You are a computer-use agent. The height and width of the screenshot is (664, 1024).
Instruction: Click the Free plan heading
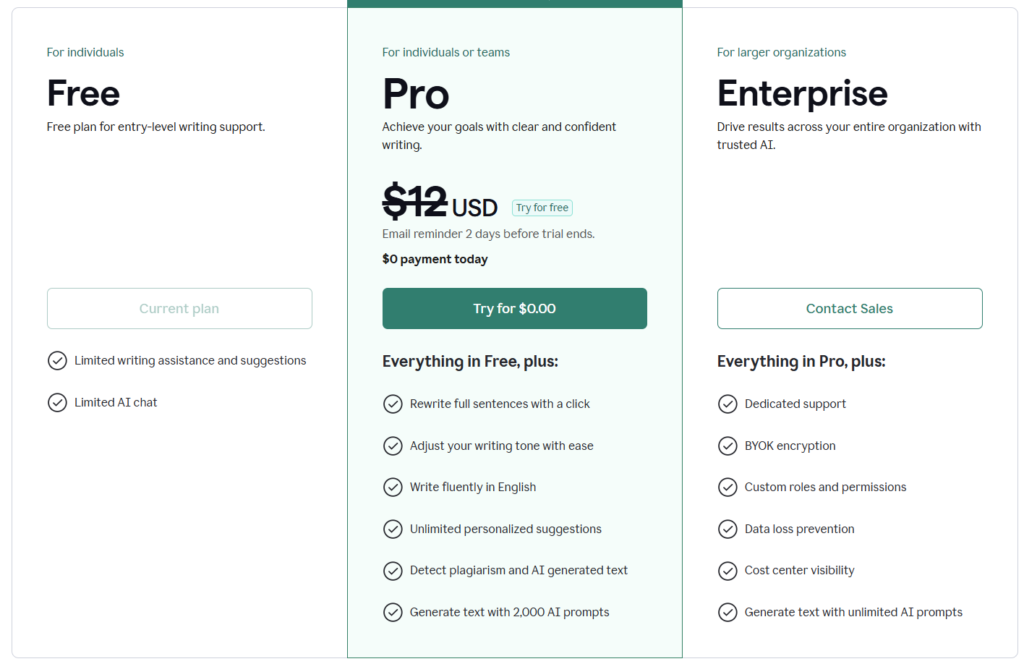click(x=83, y=94)
